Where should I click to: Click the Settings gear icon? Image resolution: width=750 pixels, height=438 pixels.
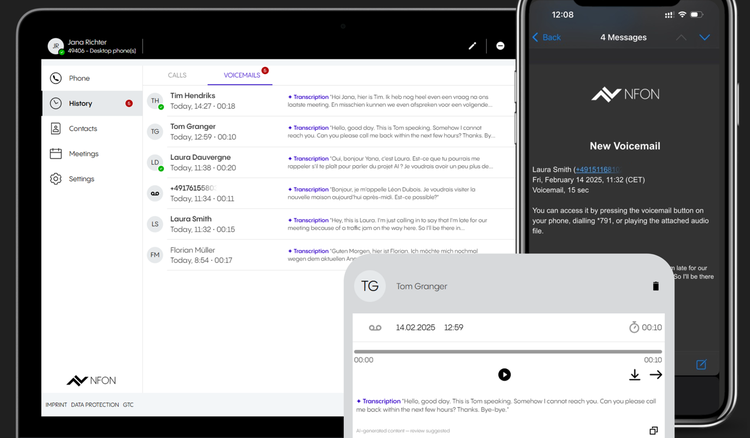pos(56,179)
